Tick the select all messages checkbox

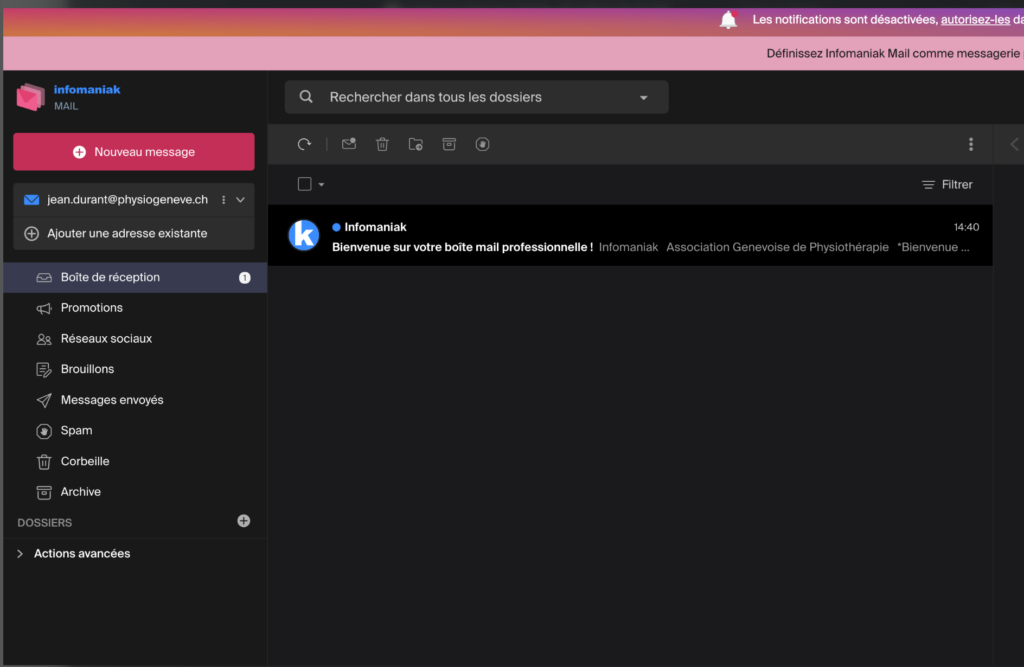coord(305,184)
